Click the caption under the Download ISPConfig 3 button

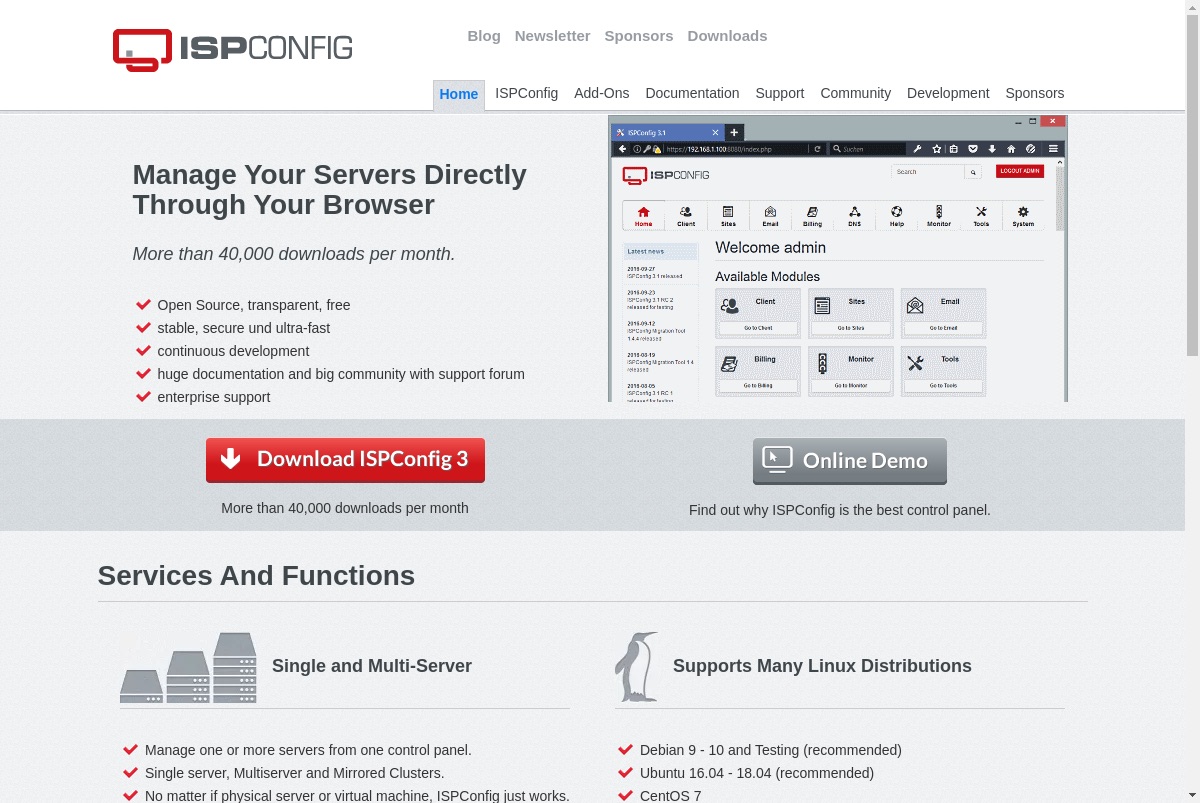click(x=345, y=508)
